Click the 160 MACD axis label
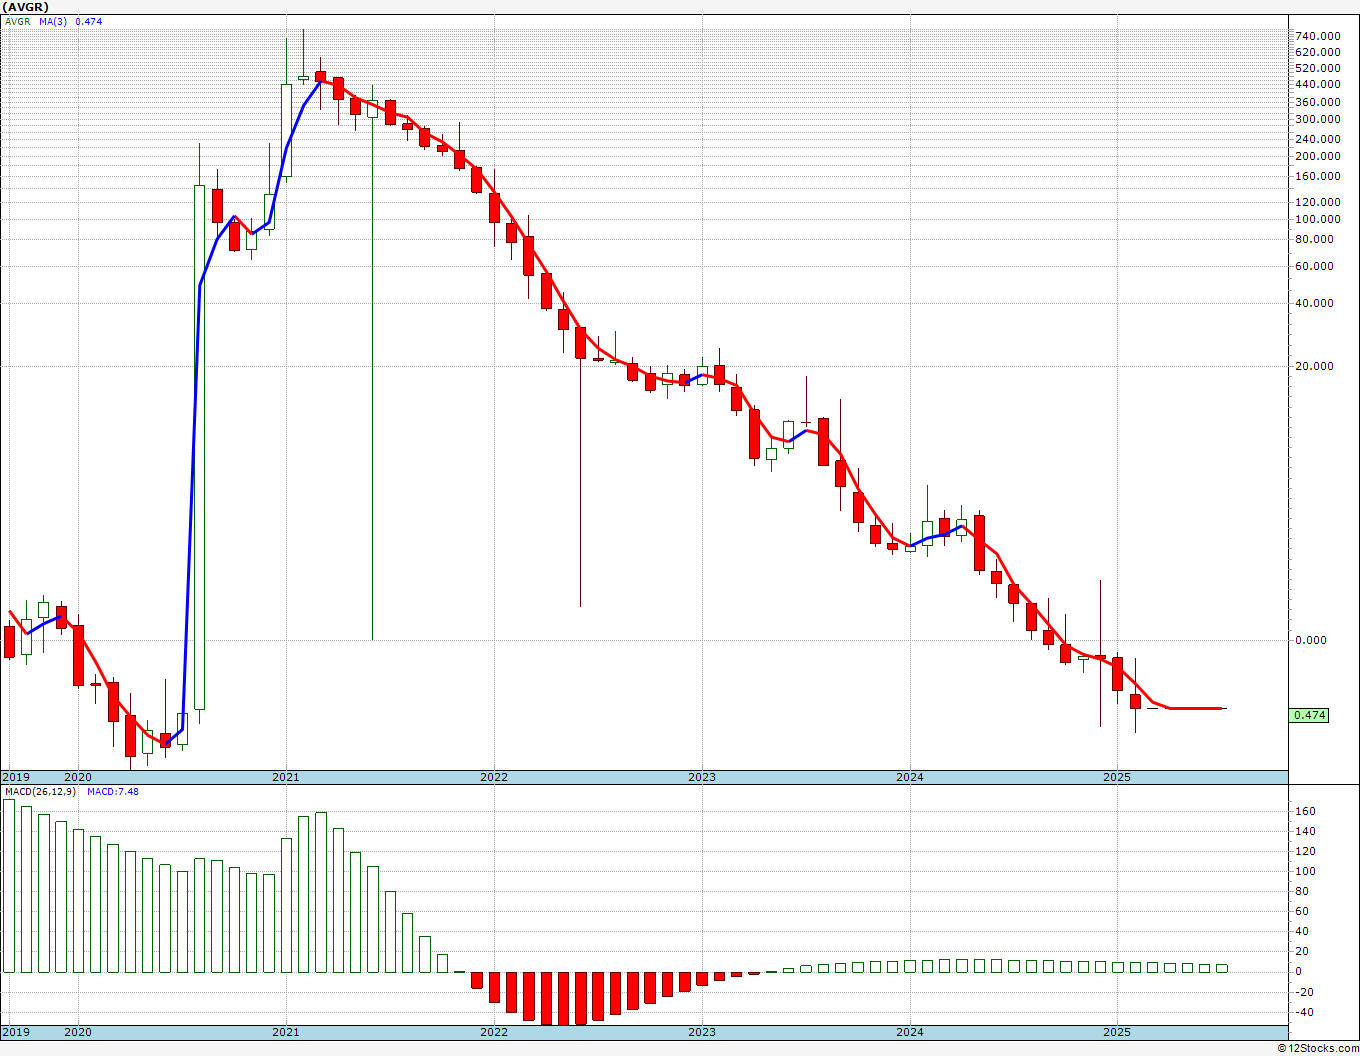The height and width of the screenshot is (1056, 1360). [x=1305, y=811]
